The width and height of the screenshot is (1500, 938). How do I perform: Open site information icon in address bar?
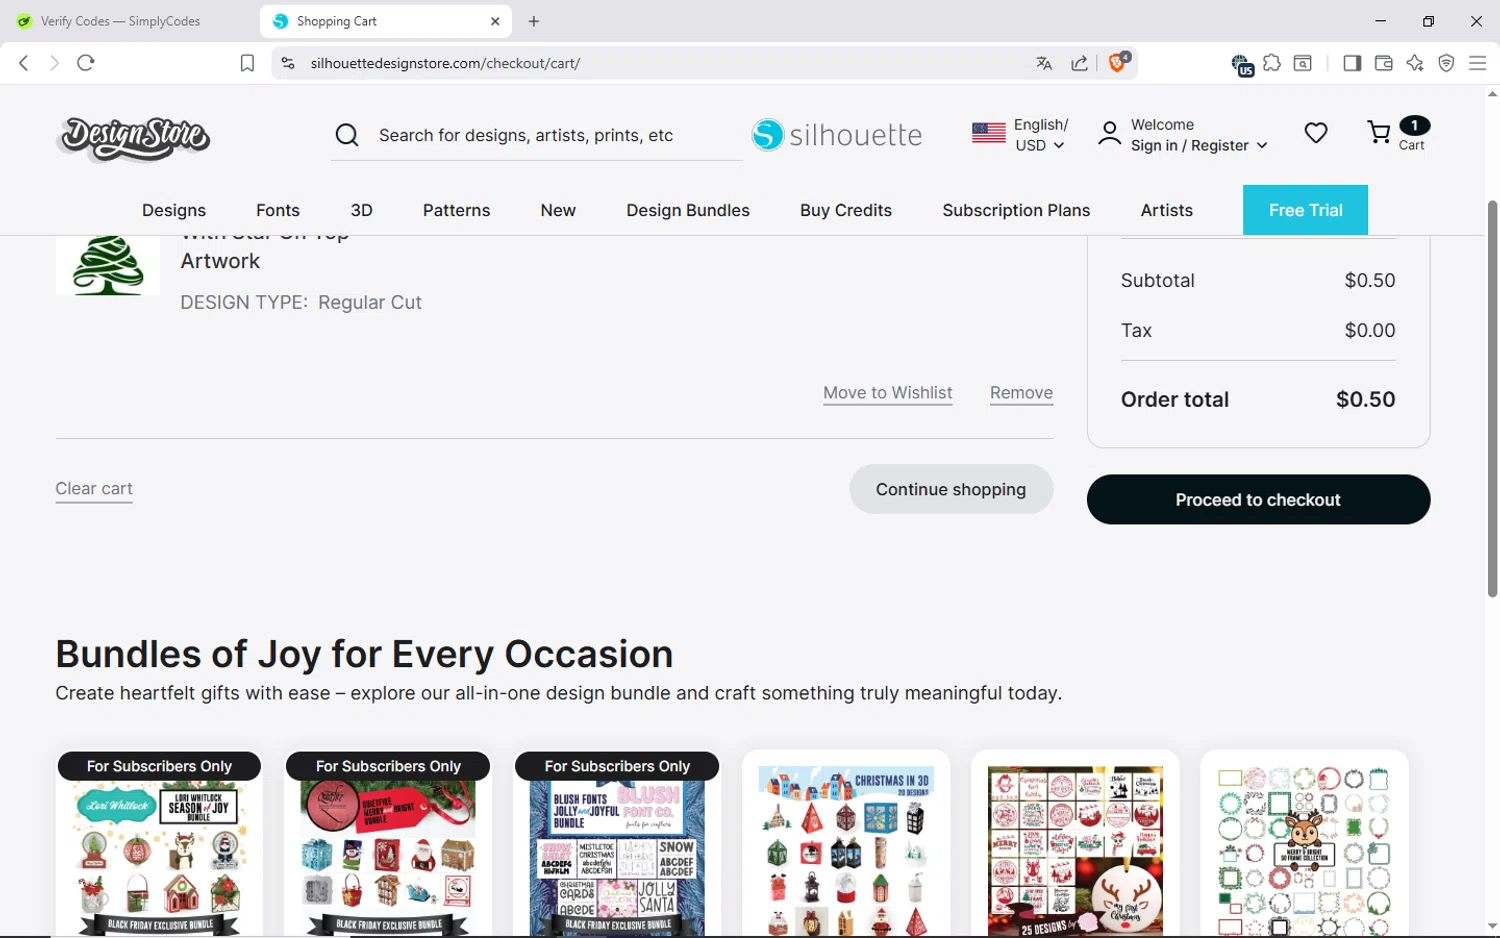(288, 63)
